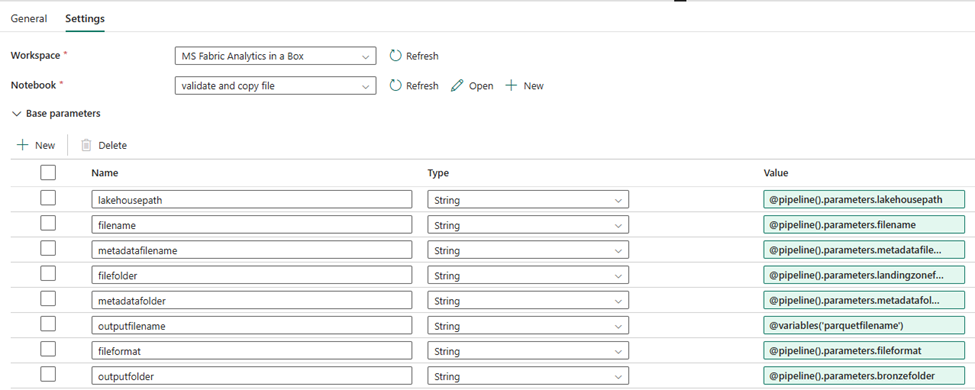The width and height of the screenshot is (975, 390).
Task: Click the Delete trash can icon
Action: [x=86, y=145]
